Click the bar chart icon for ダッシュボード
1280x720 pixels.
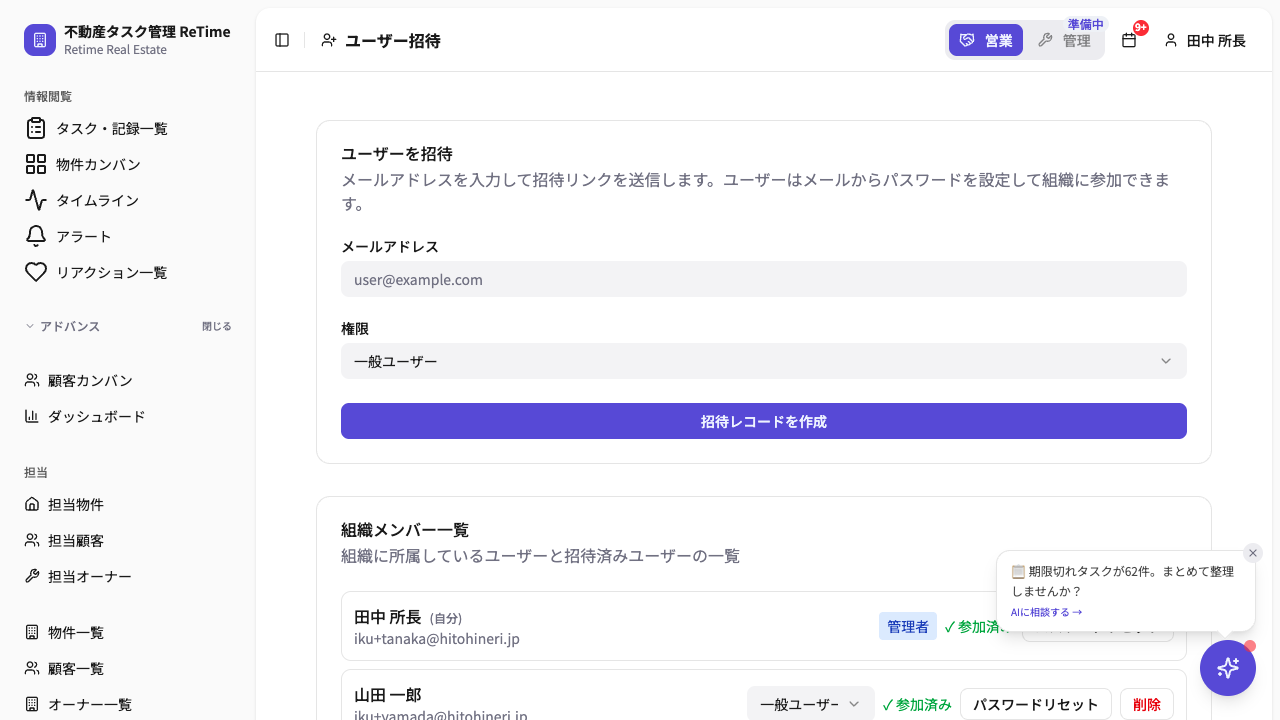coord(32,416)
